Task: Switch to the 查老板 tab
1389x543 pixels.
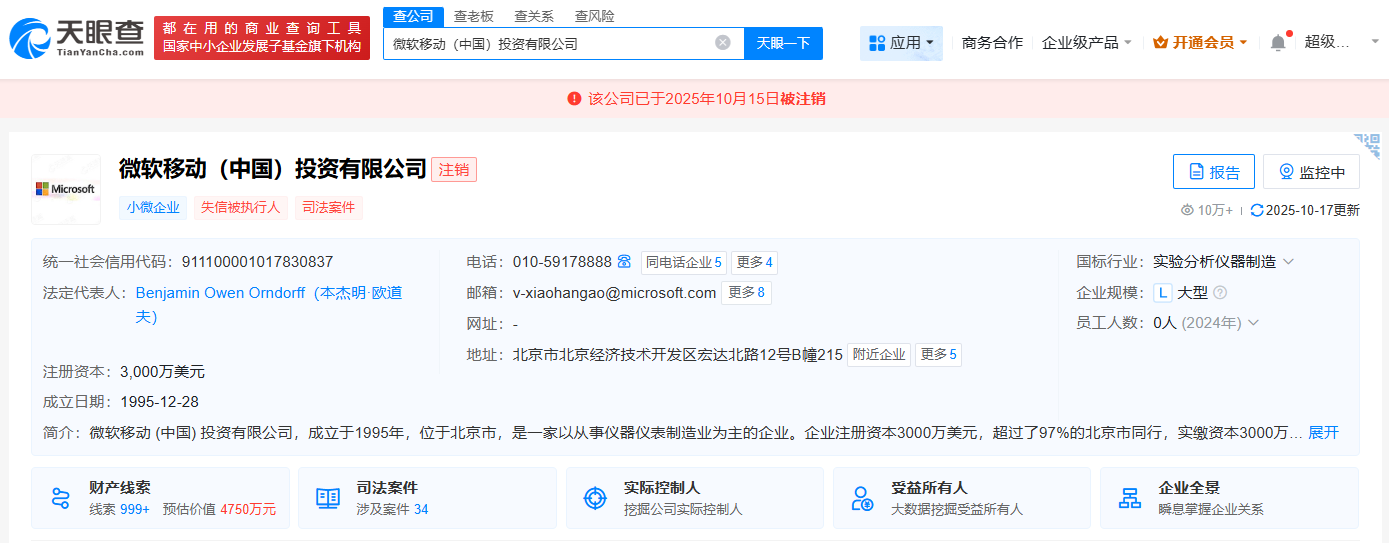Action: (x=474, y=16)
